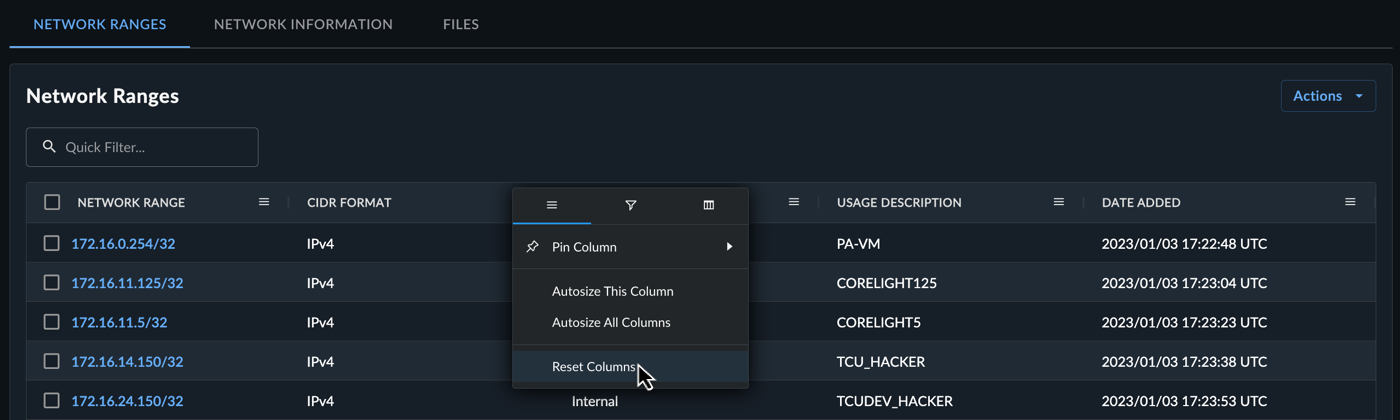The height and width of the screenshot is (420, 1400).
Task: Switch to filter tab in column popup
Action: pos(630,205)
